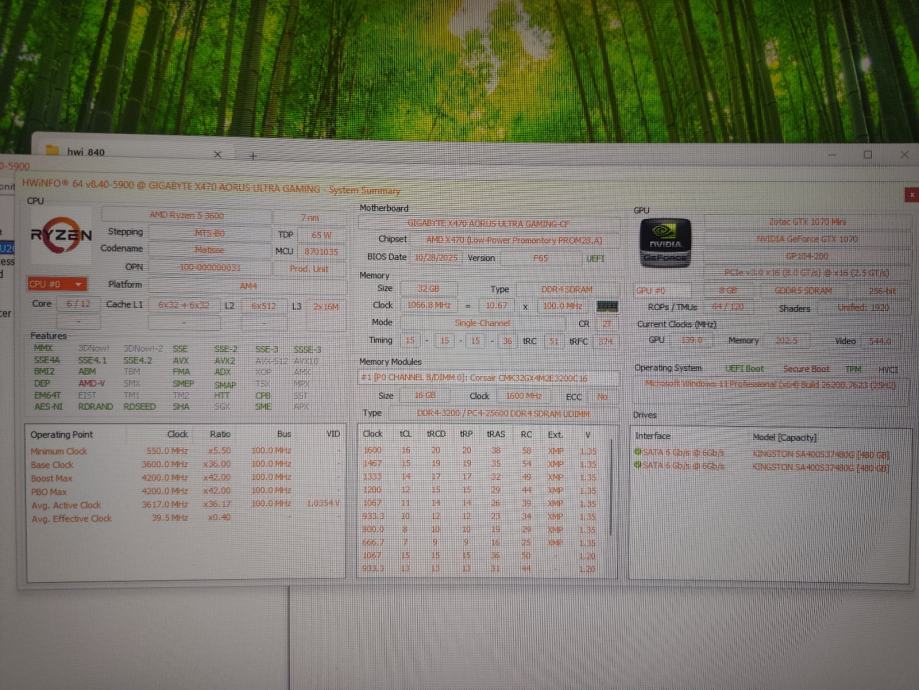Click the Single-Channel mode field
Screen dimensions: 919x690
tap(482, 323)
